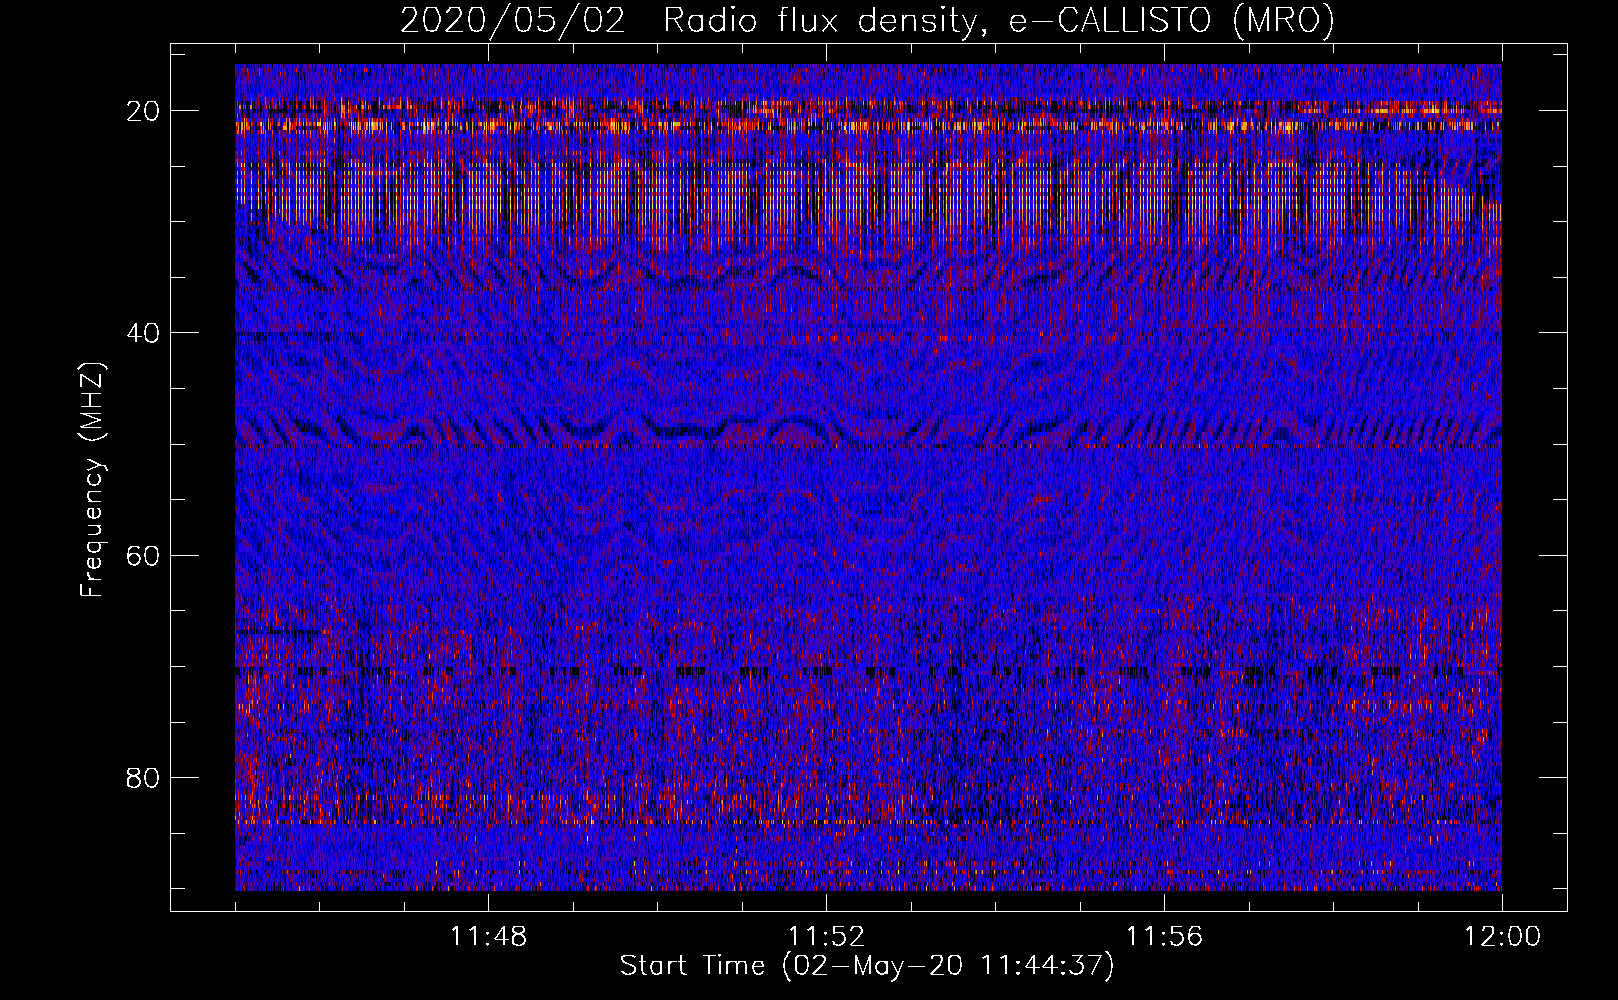Click the 20 MHz frequency tick label

143,110
